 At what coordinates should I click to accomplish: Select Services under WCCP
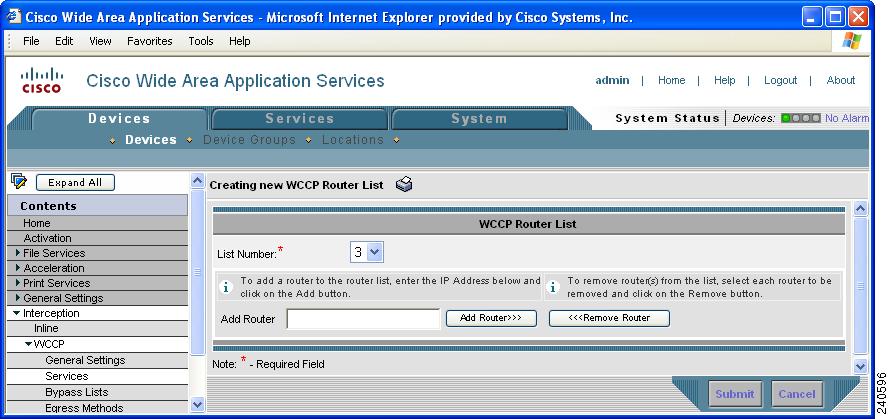point(97,376)
